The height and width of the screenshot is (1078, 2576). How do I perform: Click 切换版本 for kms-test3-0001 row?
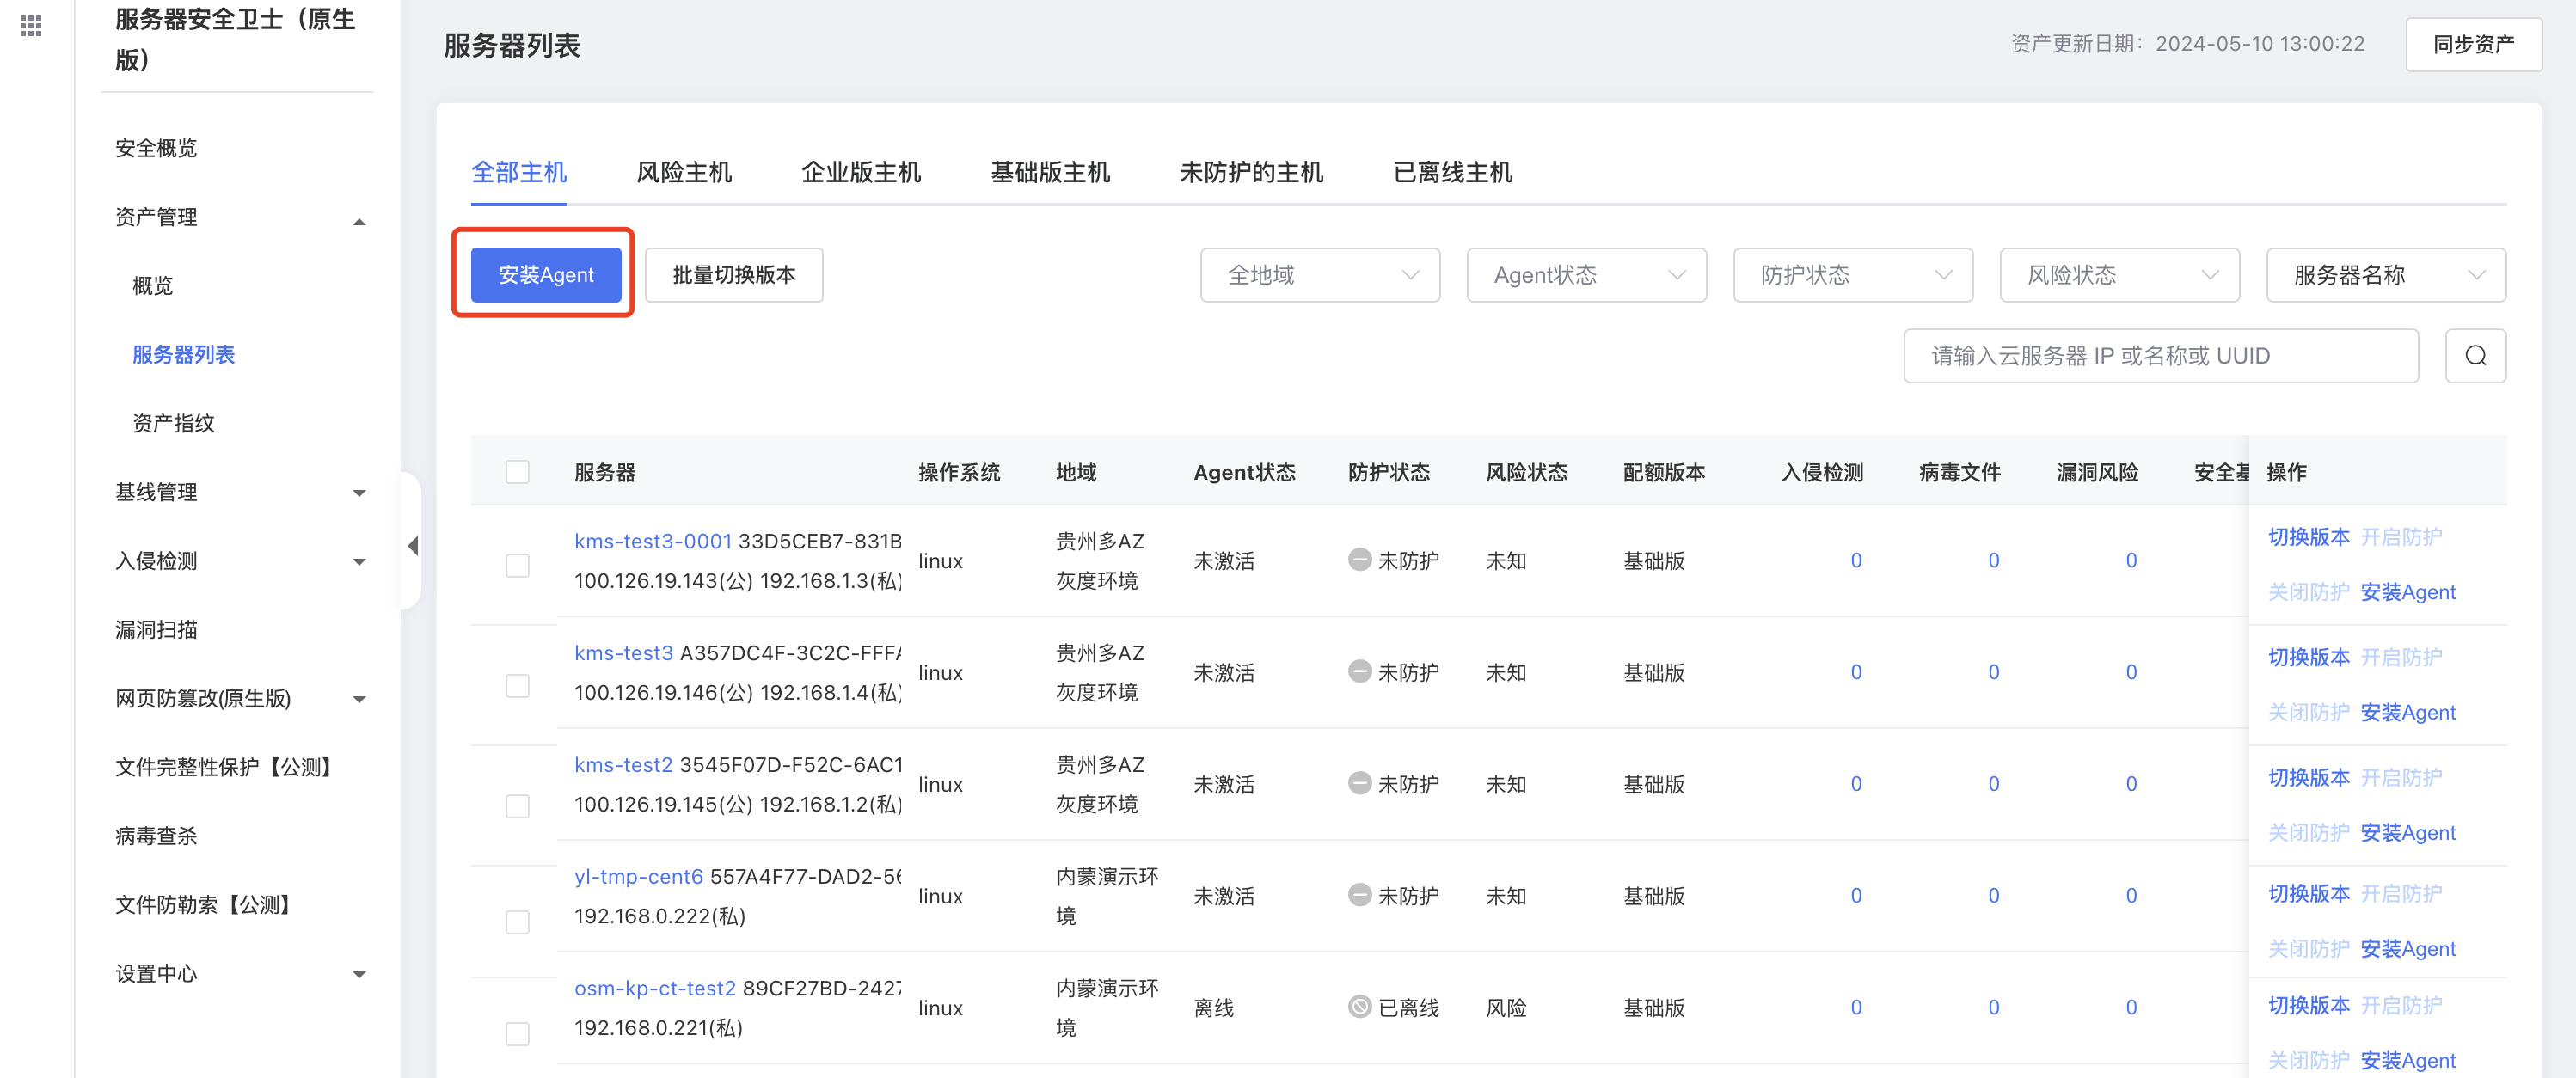tap(2308, 537)
